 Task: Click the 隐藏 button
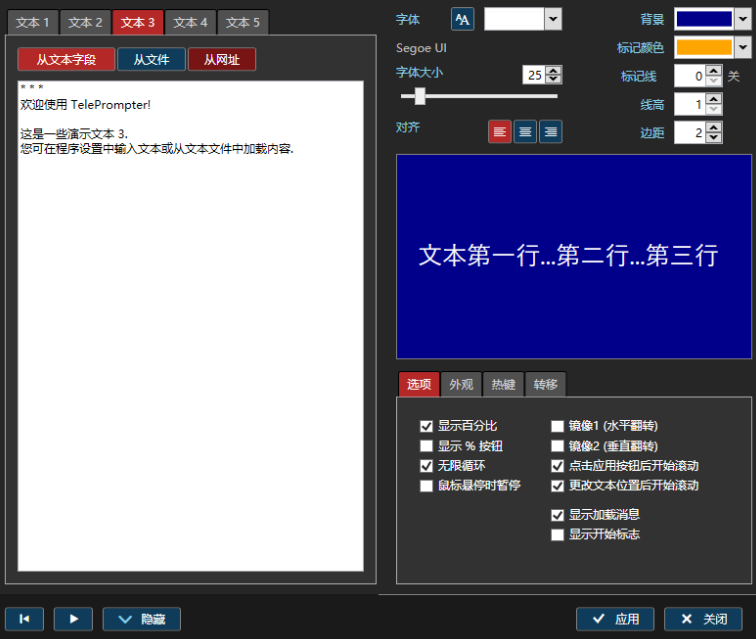142,619
